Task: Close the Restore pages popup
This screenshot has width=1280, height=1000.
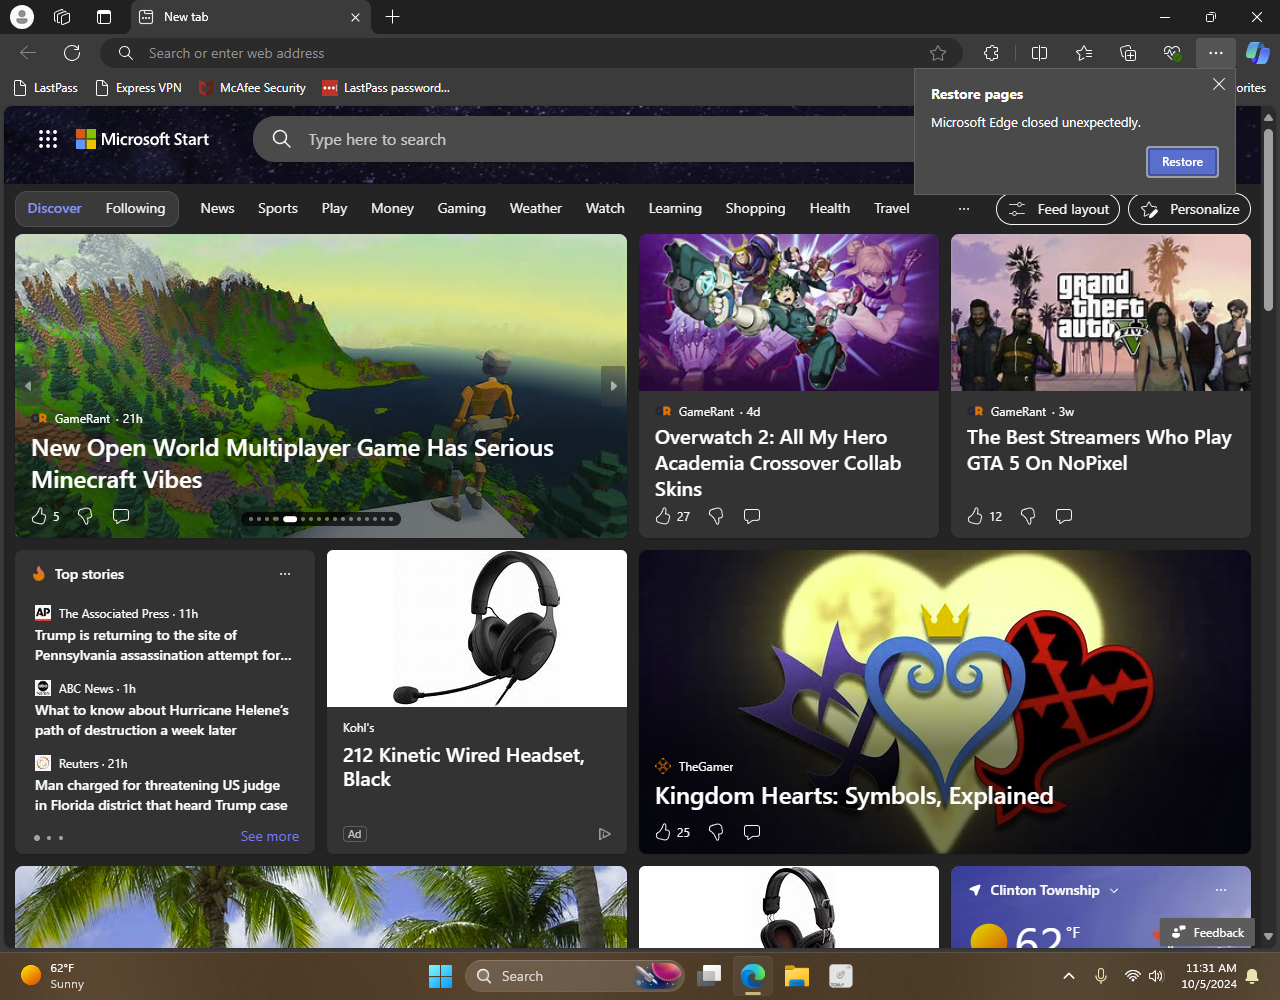Action: coord(1219,85)
